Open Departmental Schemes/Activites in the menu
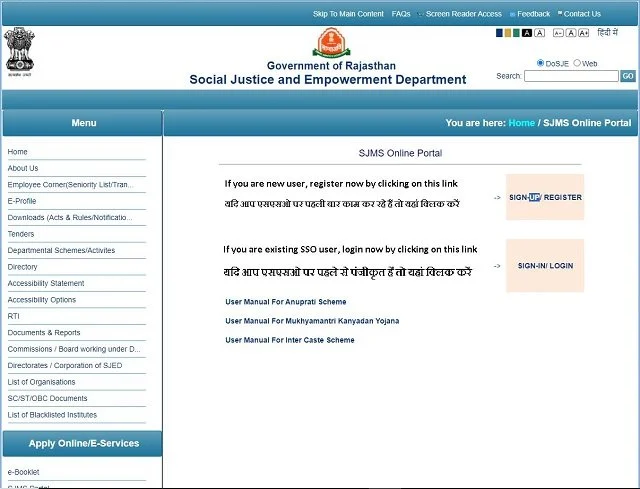Screen dimensions: 640x489 tap(61, 250)
